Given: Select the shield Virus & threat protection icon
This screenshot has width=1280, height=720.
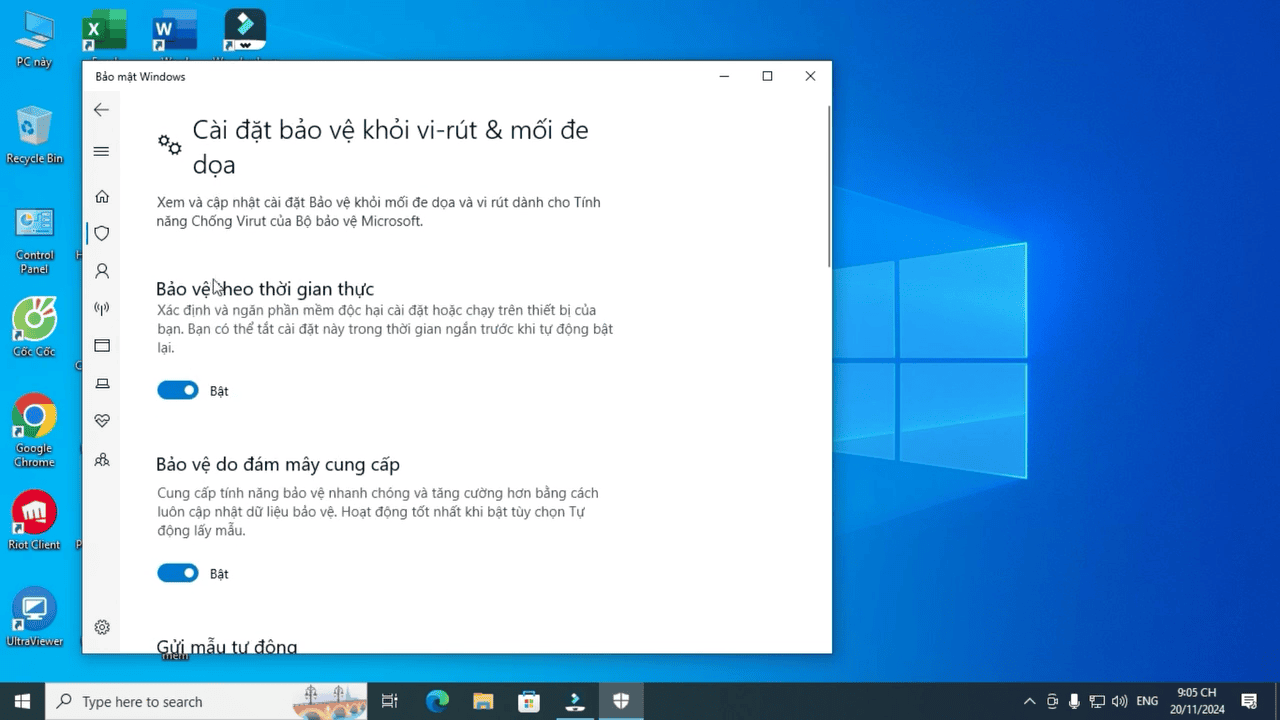Looking at the screenshot, I should click(x=101, y=234).
